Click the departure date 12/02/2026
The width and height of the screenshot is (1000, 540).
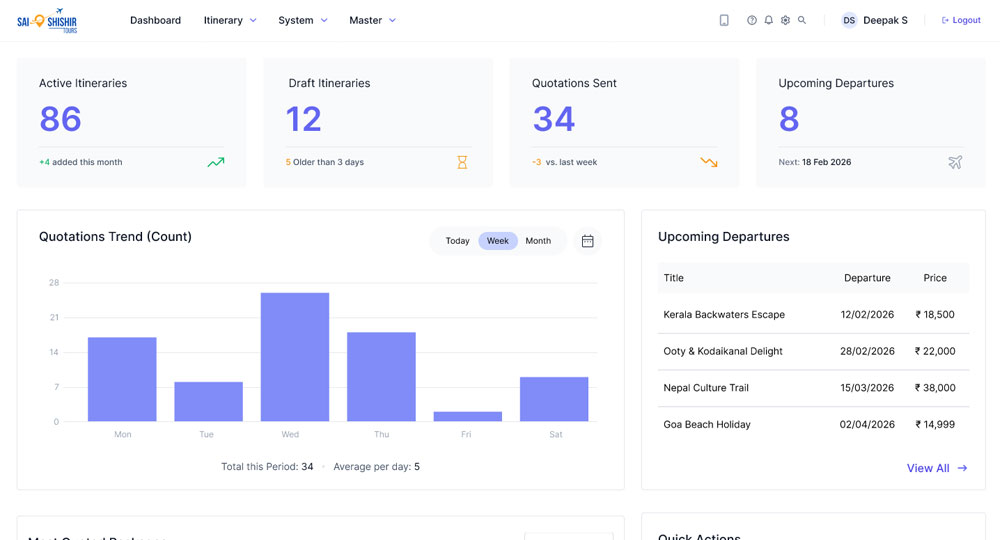point(867,314)
